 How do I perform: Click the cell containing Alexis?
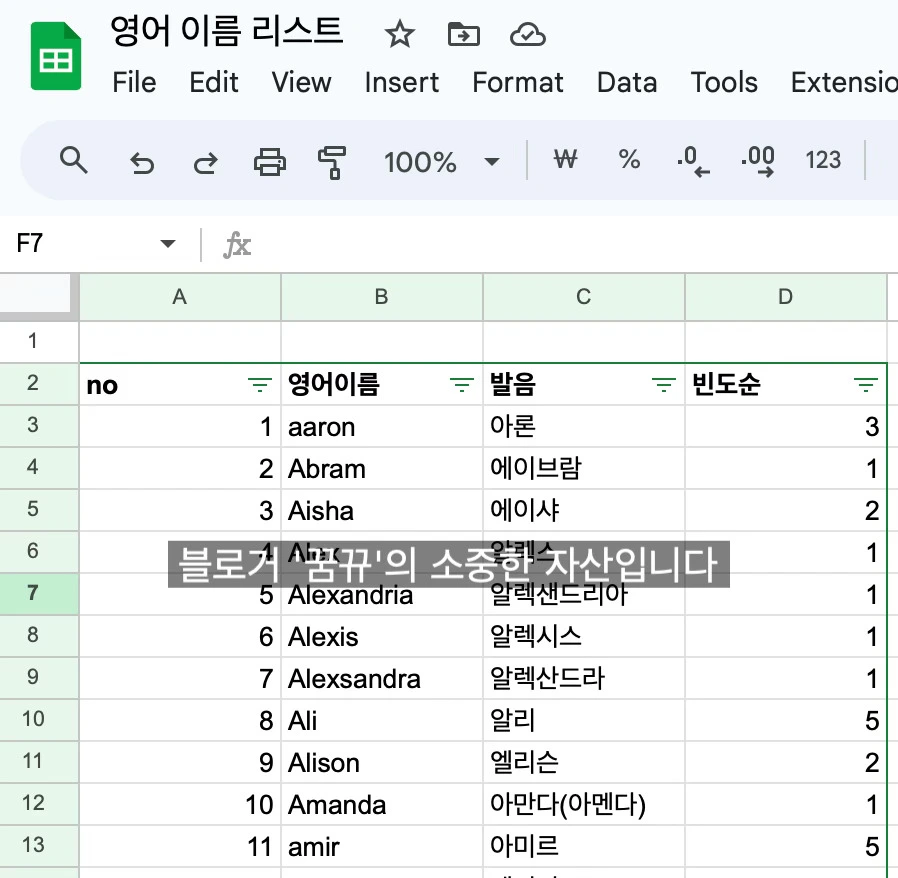tap(382, 636)
